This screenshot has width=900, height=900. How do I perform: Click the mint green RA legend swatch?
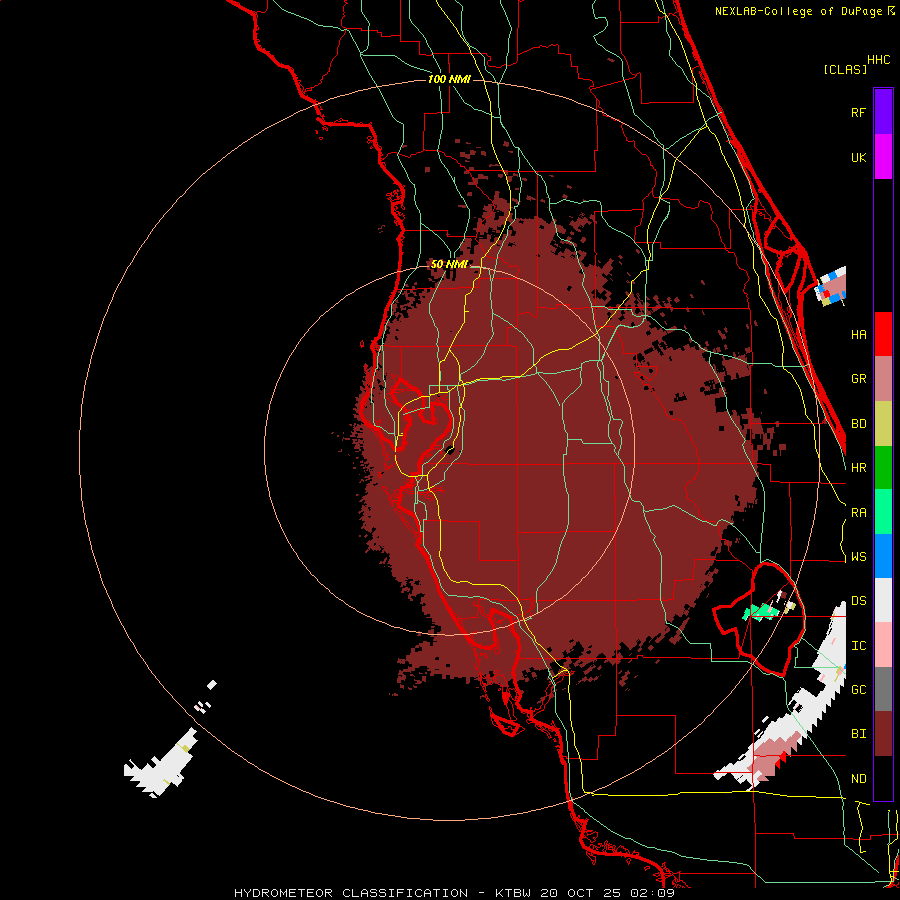[883, 512]
